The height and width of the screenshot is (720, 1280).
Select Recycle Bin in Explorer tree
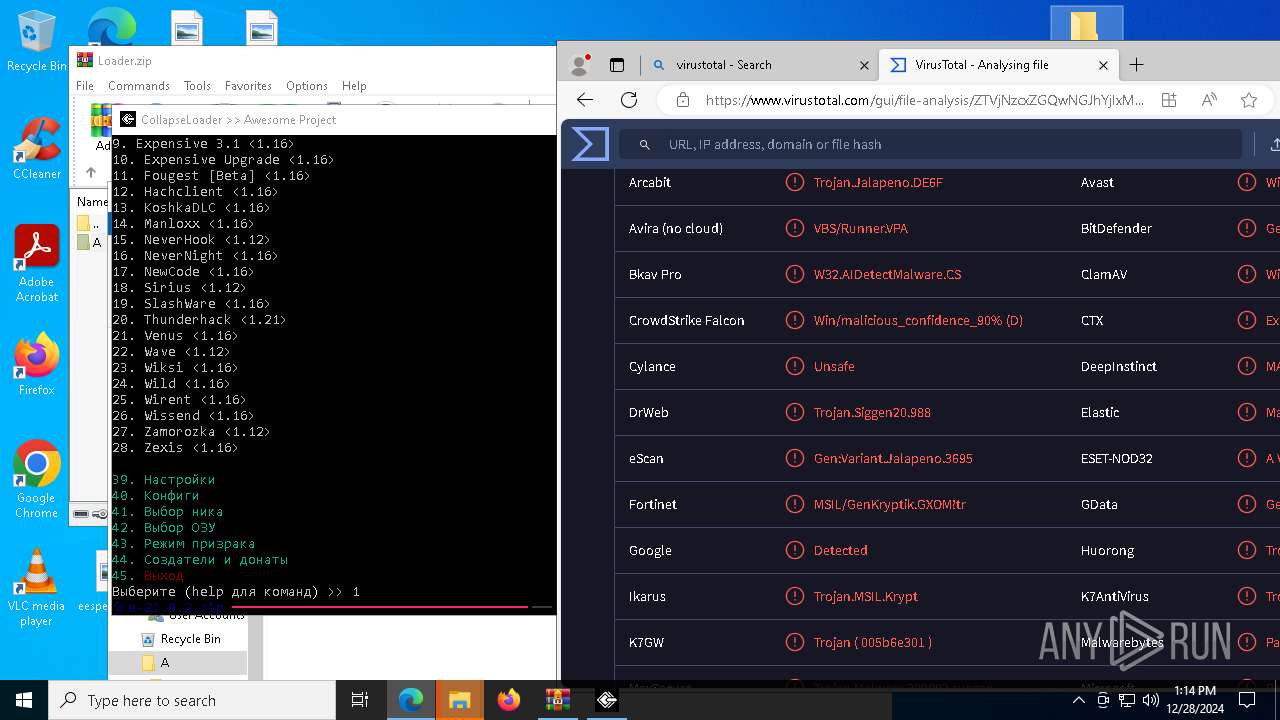[x=190, y=639]
